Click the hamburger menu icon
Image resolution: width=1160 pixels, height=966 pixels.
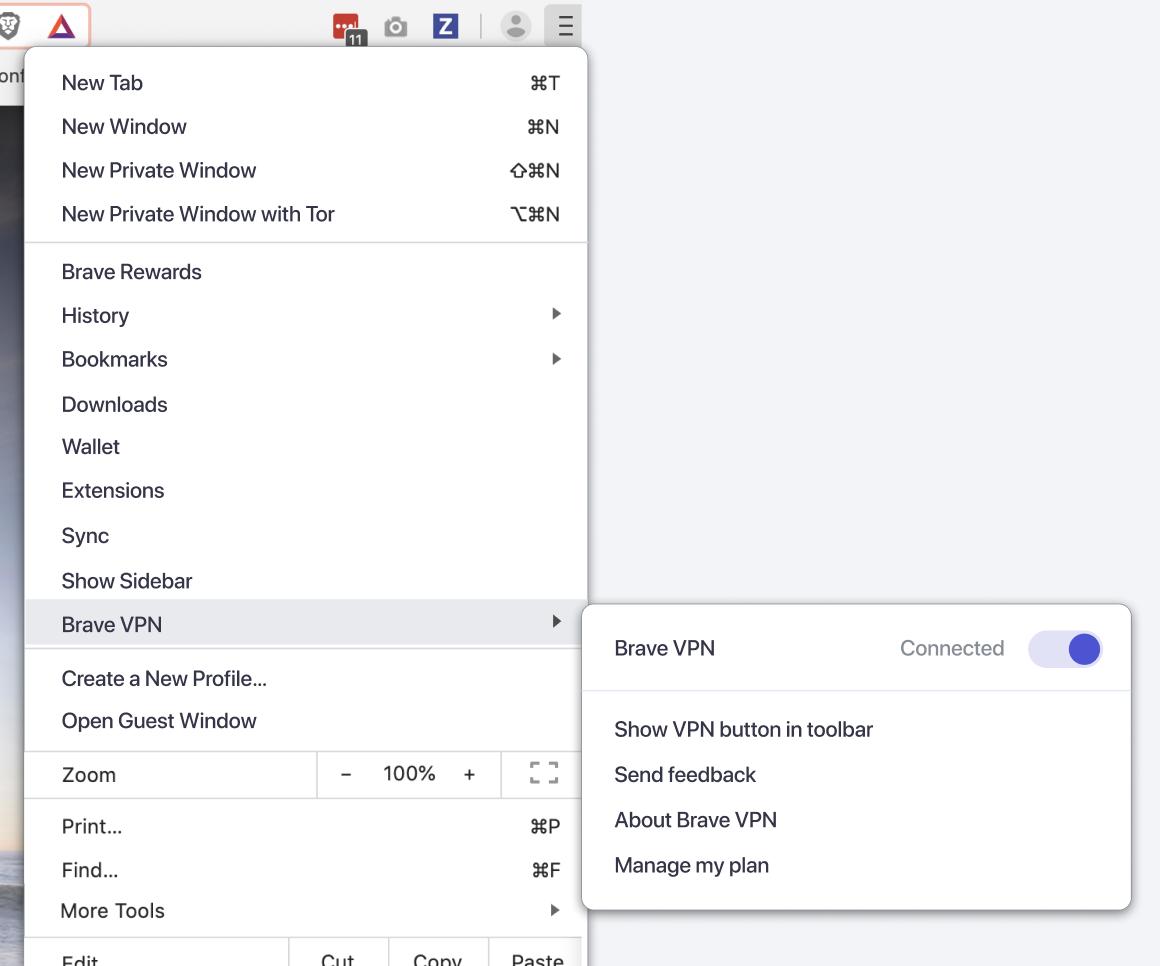tap(563, 26)
